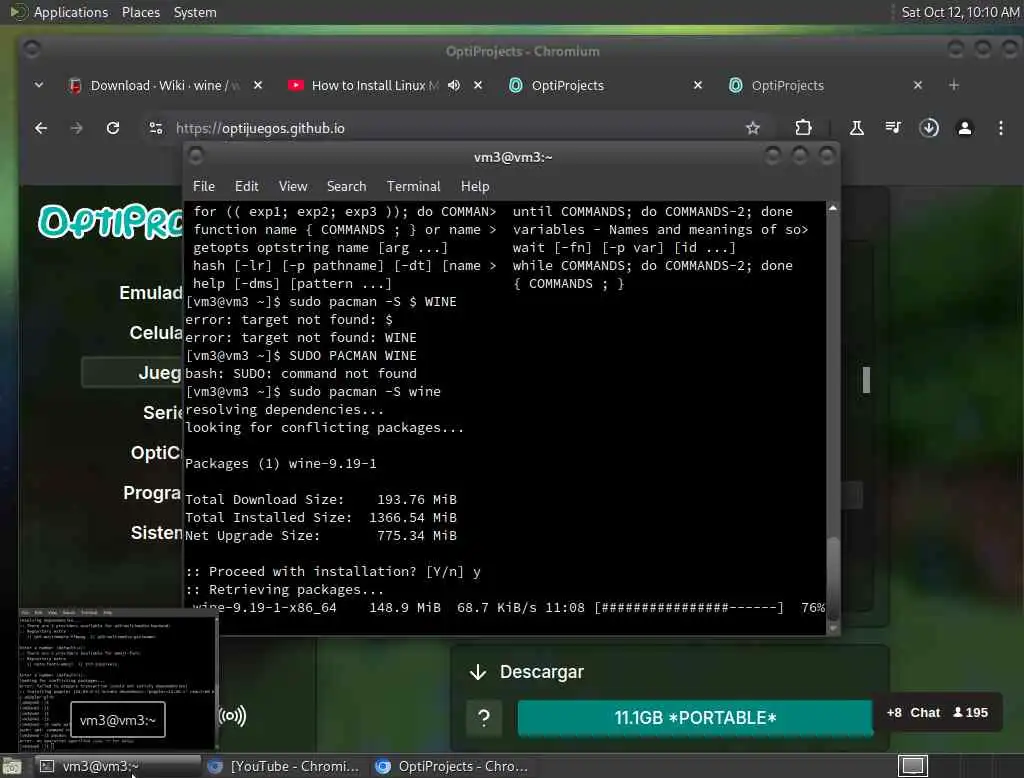1024x778 pixels.
Task: Open the Sisten sidebar link
Action: (x=157, y=532)
